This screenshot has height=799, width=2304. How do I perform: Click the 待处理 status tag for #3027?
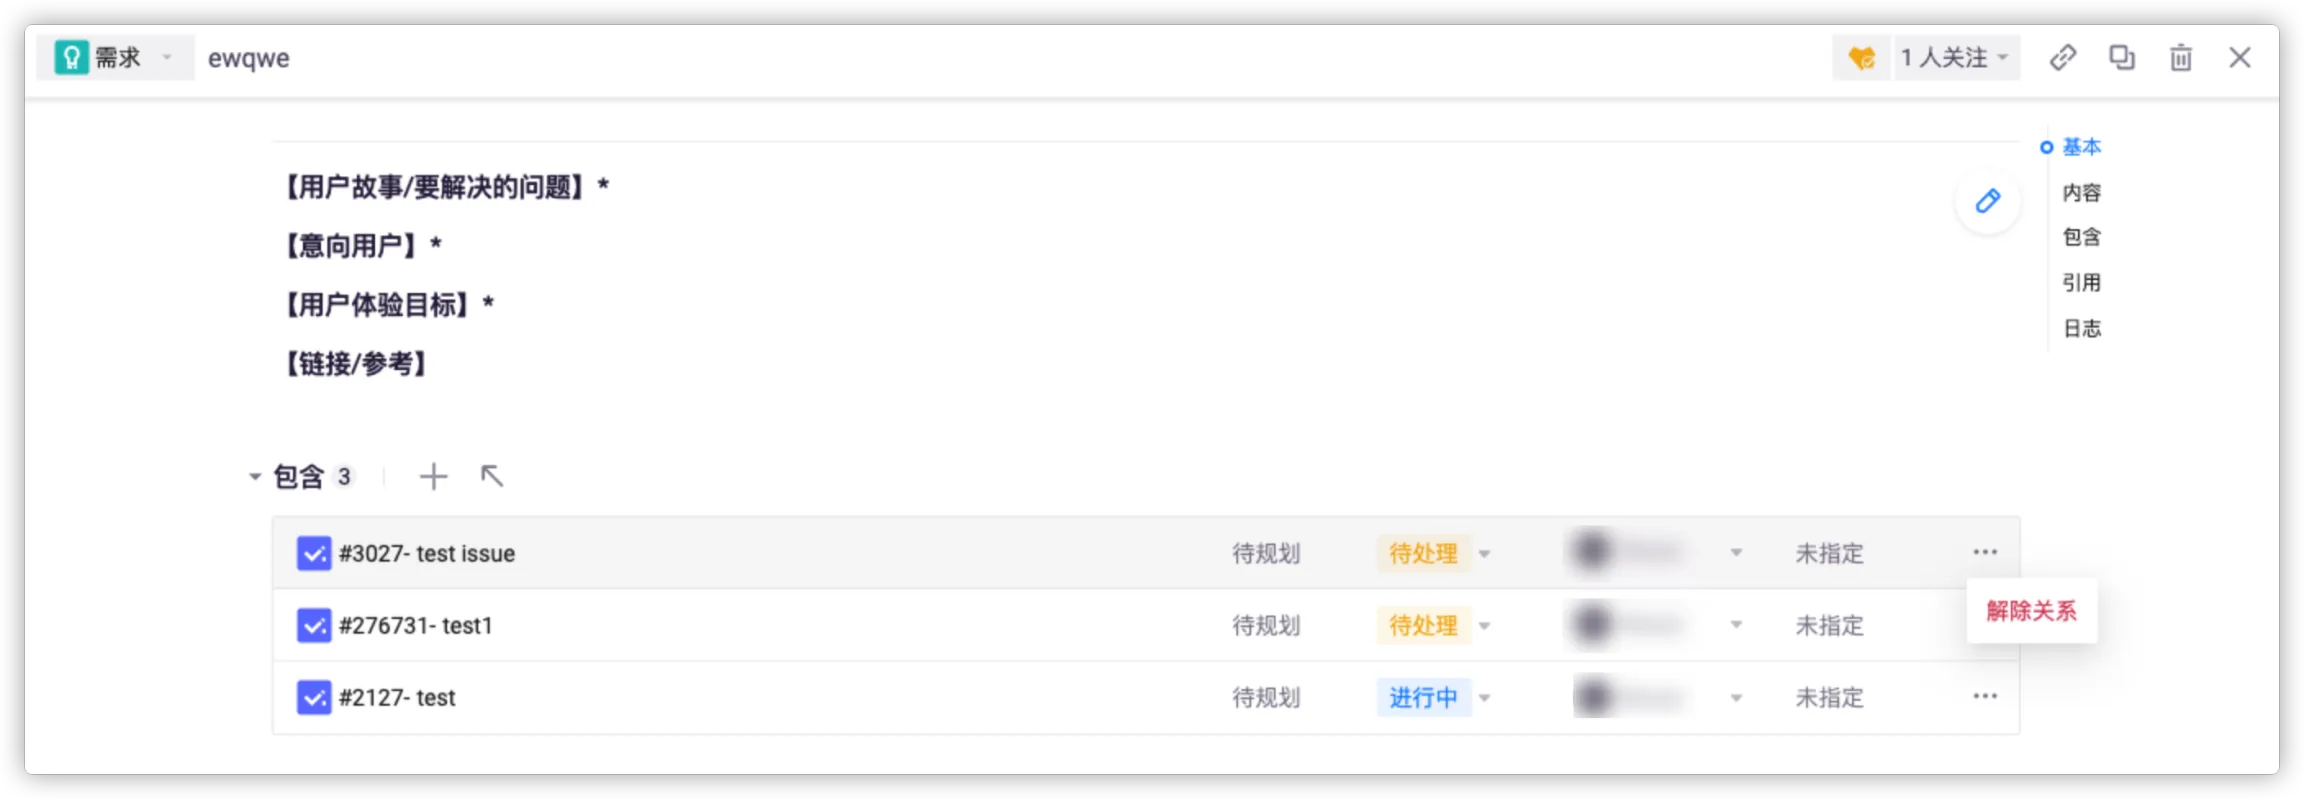(1422, 553)
